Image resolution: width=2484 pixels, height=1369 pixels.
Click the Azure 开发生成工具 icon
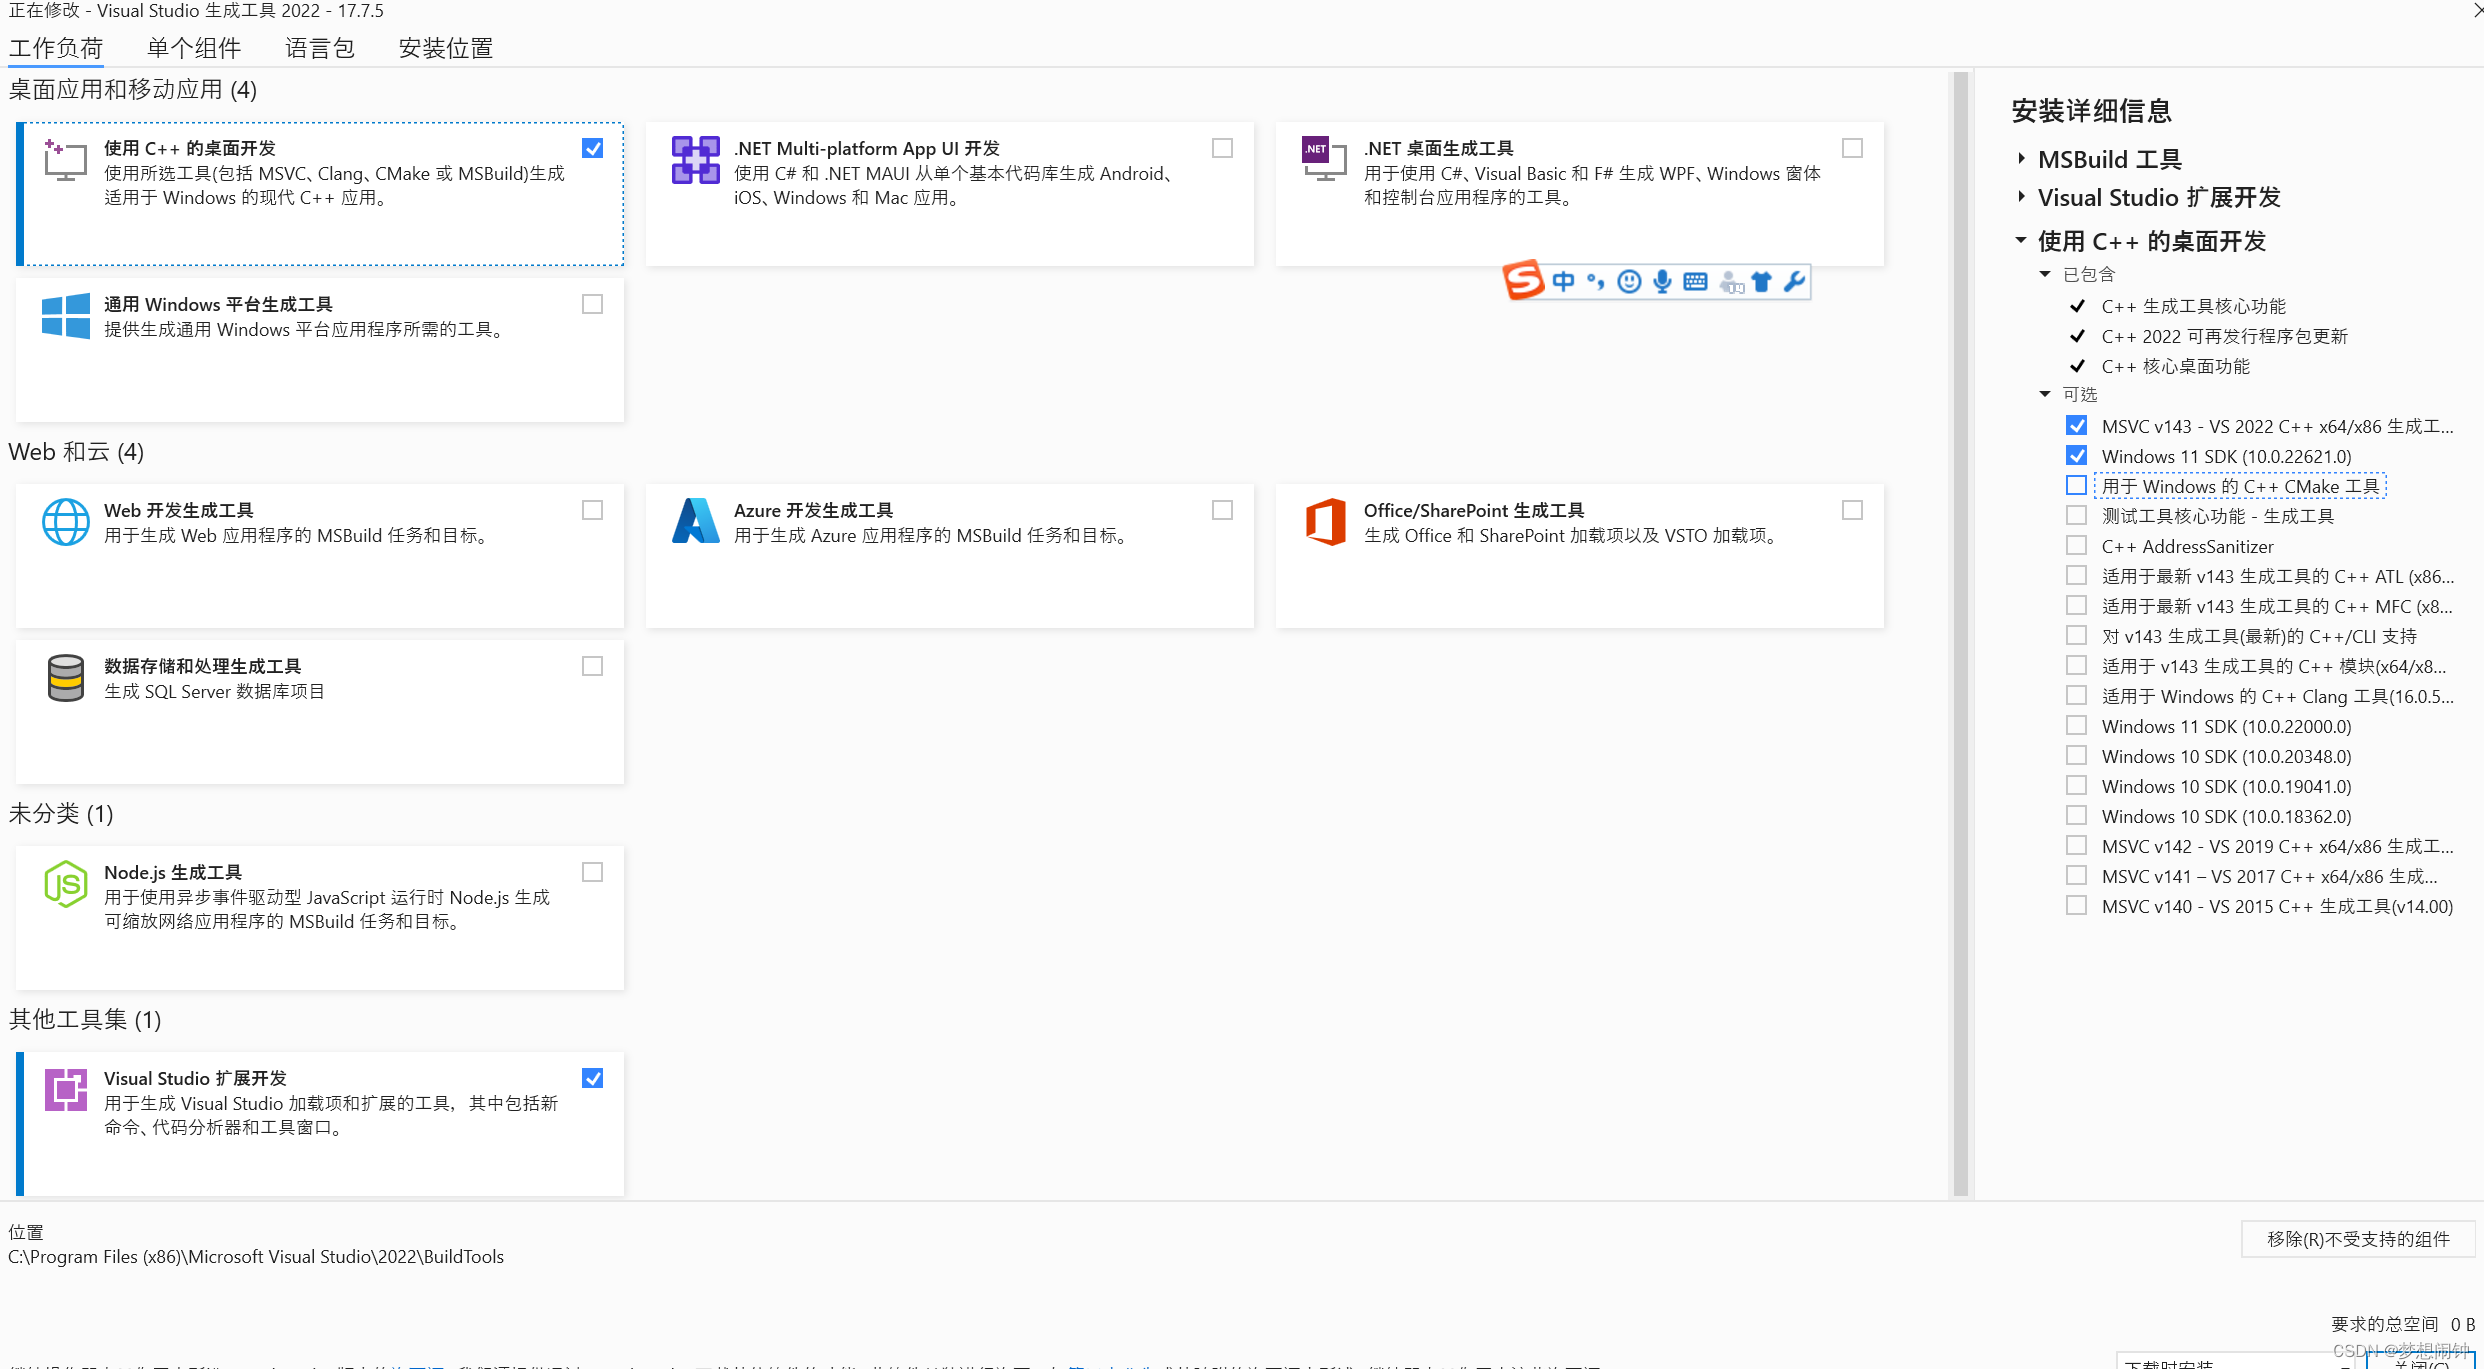coord(696,521)
